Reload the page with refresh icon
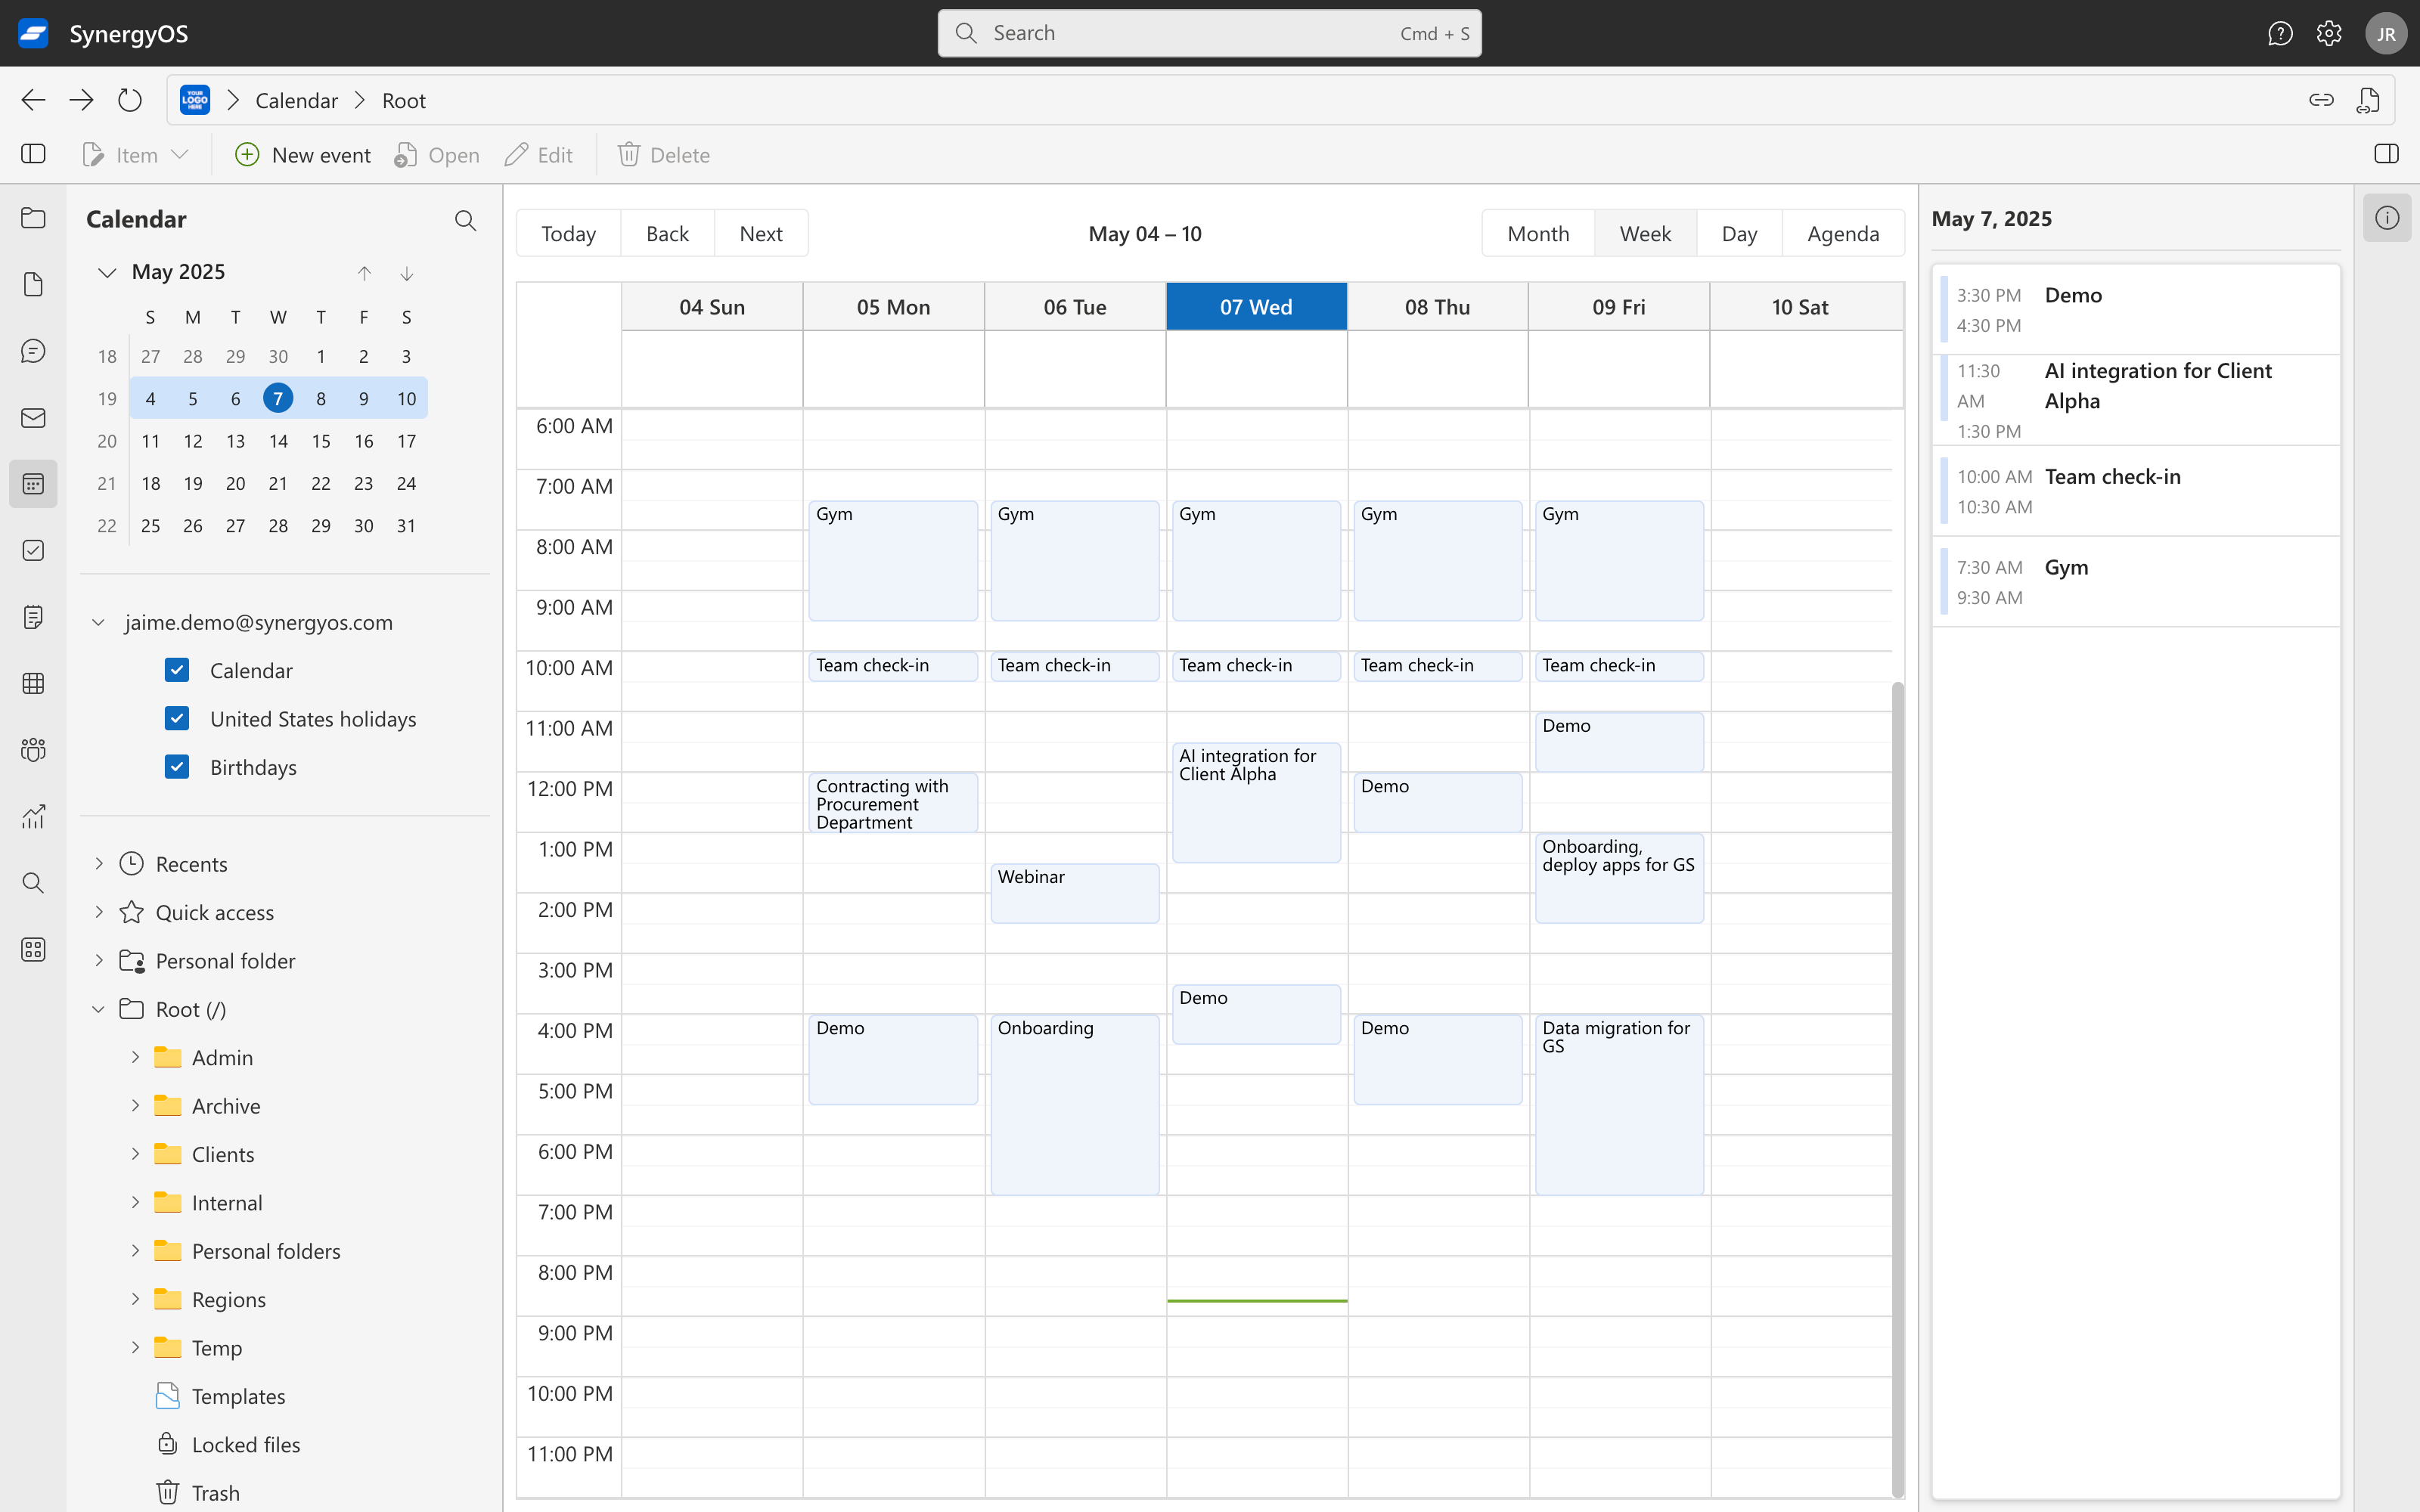 click(130, 100)
